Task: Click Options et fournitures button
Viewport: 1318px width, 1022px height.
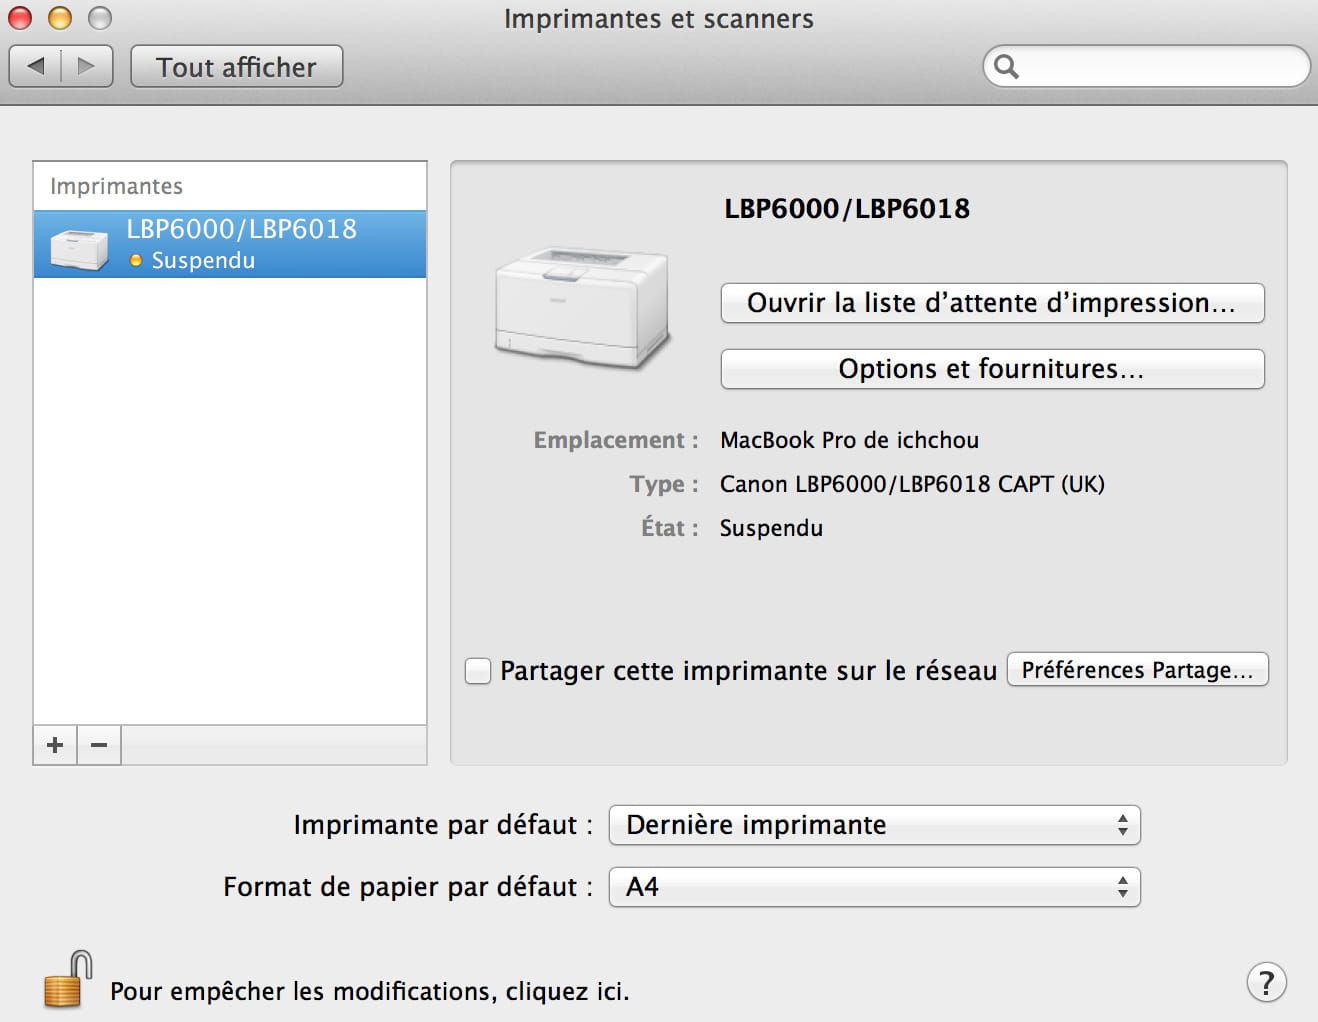Action: click(992, 369)
